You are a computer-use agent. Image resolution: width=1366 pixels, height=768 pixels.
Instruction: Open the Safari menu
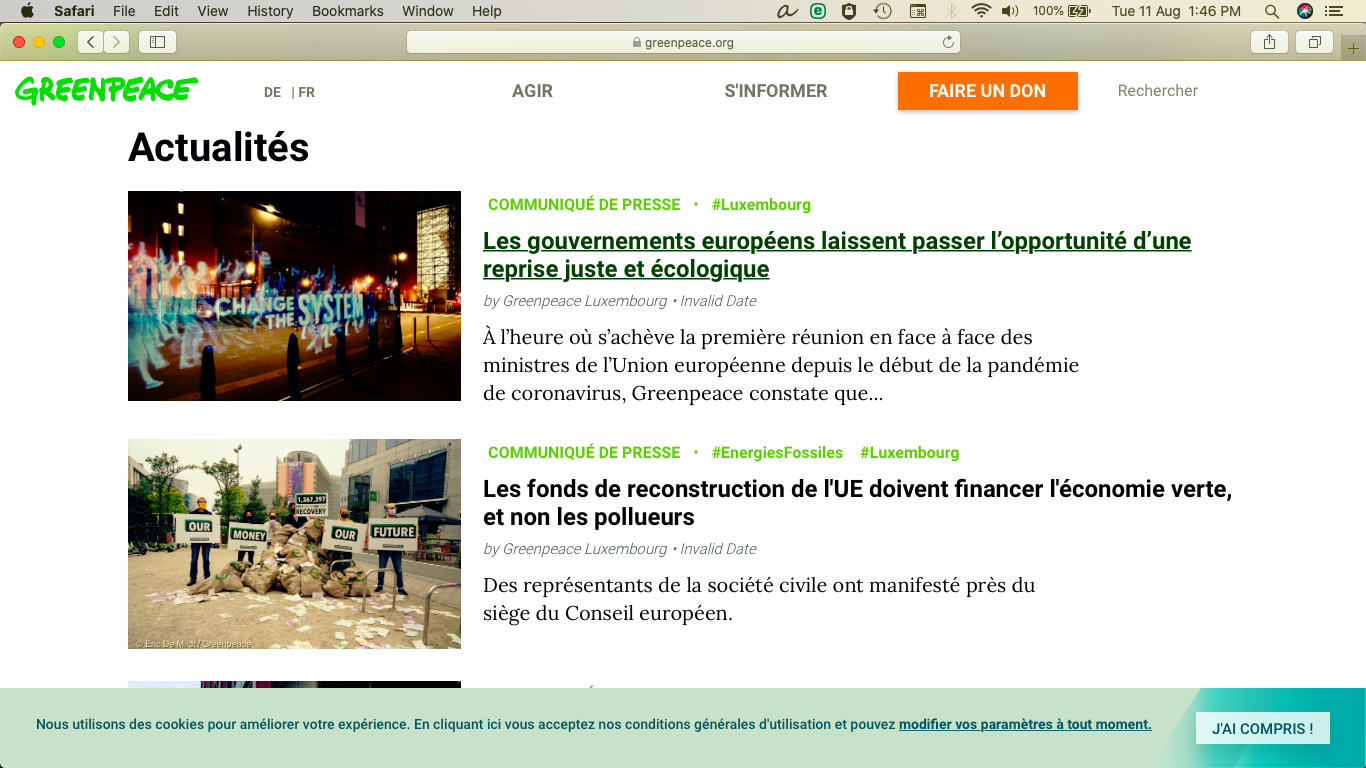click(x=75, y=11)
